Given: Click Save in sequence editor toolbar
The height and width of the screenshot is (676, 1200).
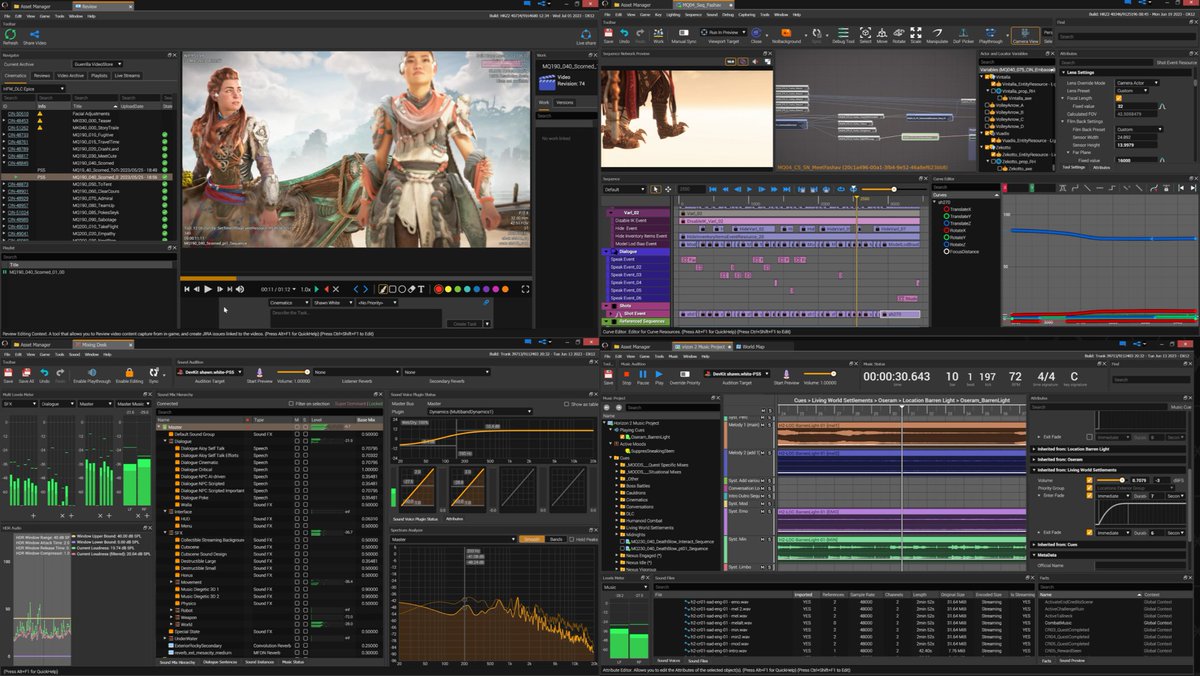Looking at the screenshot, I should pyautogui.click(x=608, y=36).
